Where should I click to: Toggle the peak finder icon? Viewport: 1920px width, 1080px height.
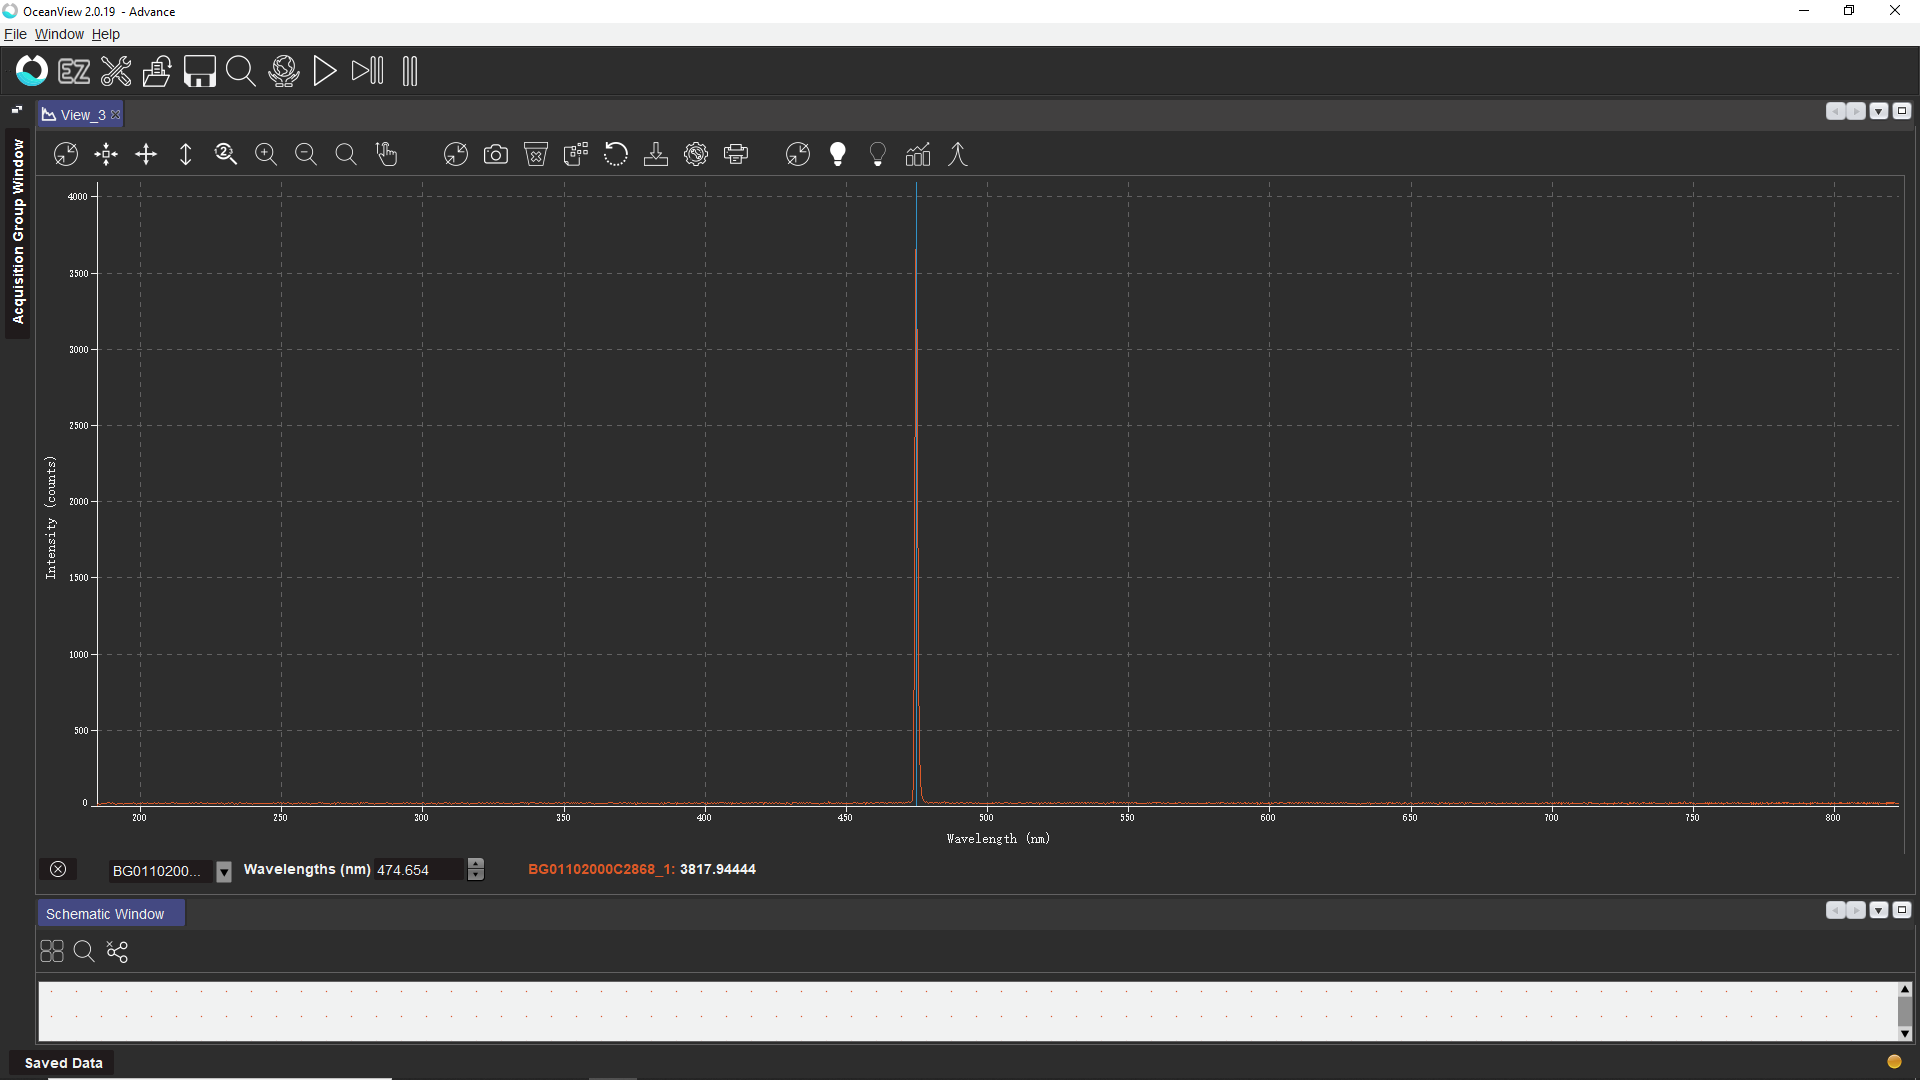coord(958,154)
